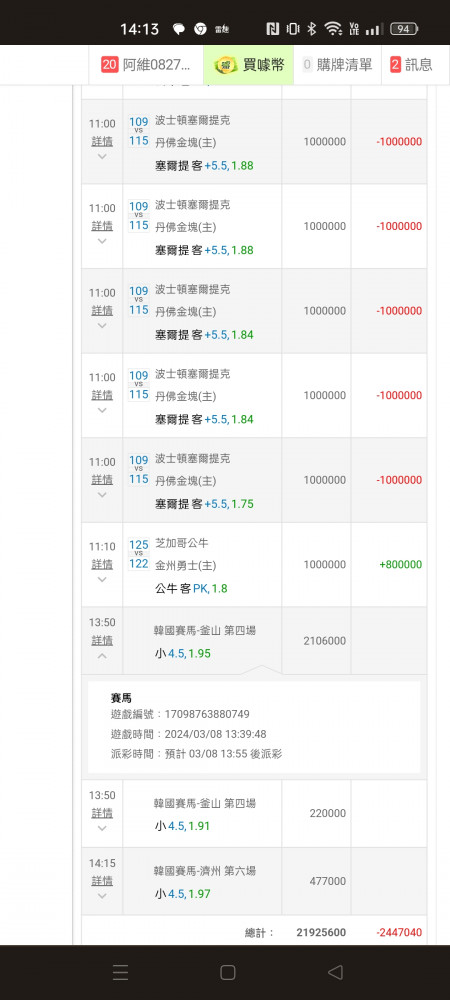
Task: Open 詳情 for the 11:10 Bulls game
Action: pos(102,564)
